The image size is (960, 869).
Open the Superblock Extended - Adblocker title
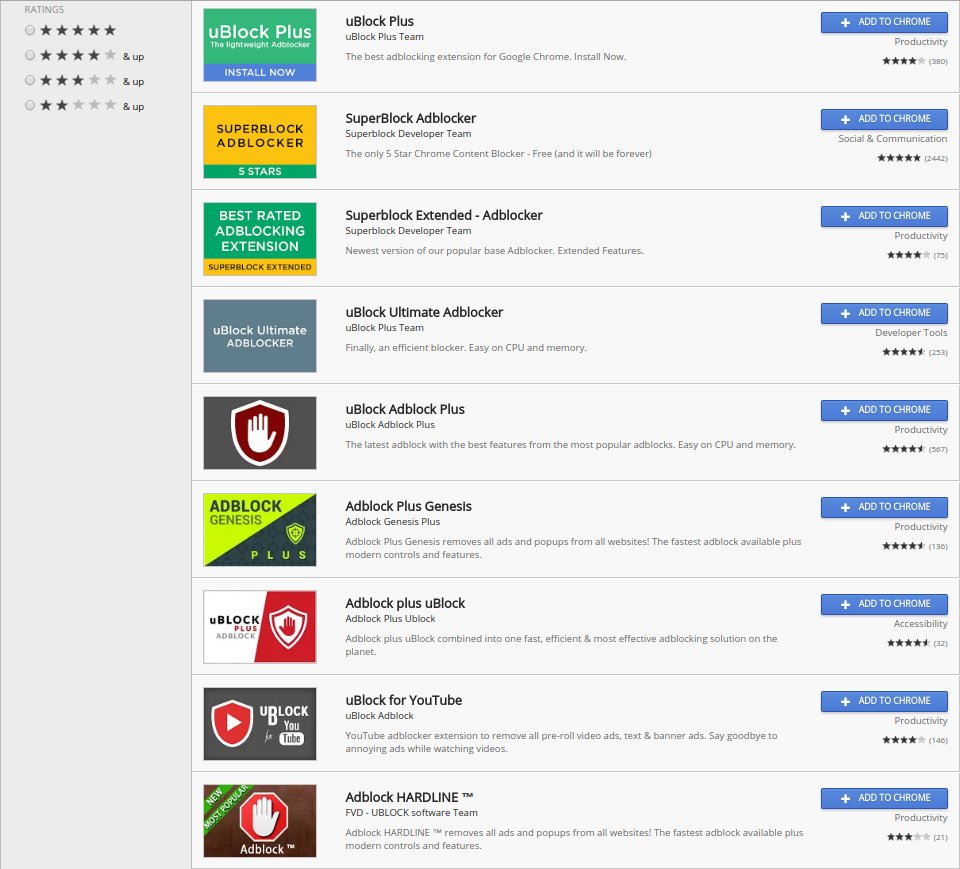pos(444,215)
